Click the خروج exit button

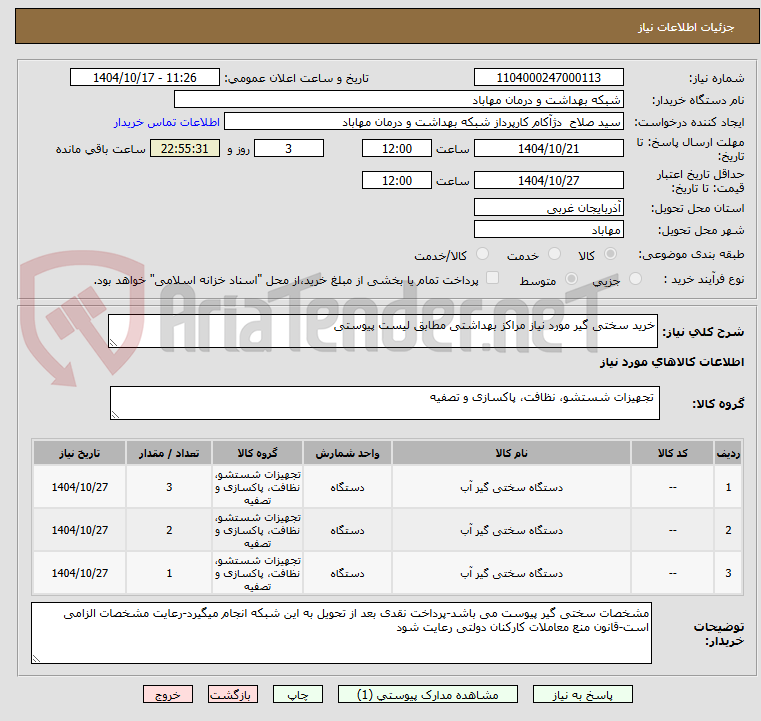click(x=168, y=694)
